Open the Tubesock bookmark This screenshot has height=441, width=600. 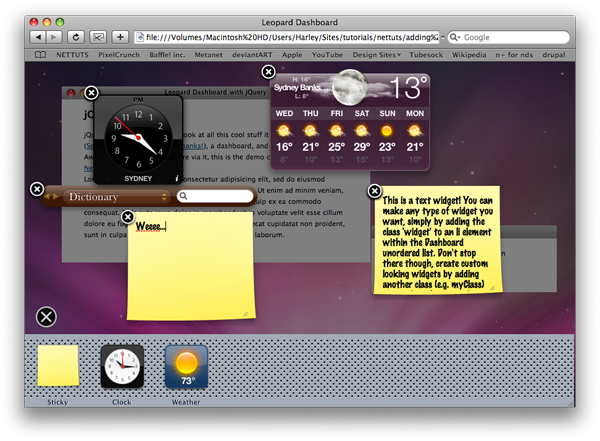pyautogui.click(x=426, y=55)
